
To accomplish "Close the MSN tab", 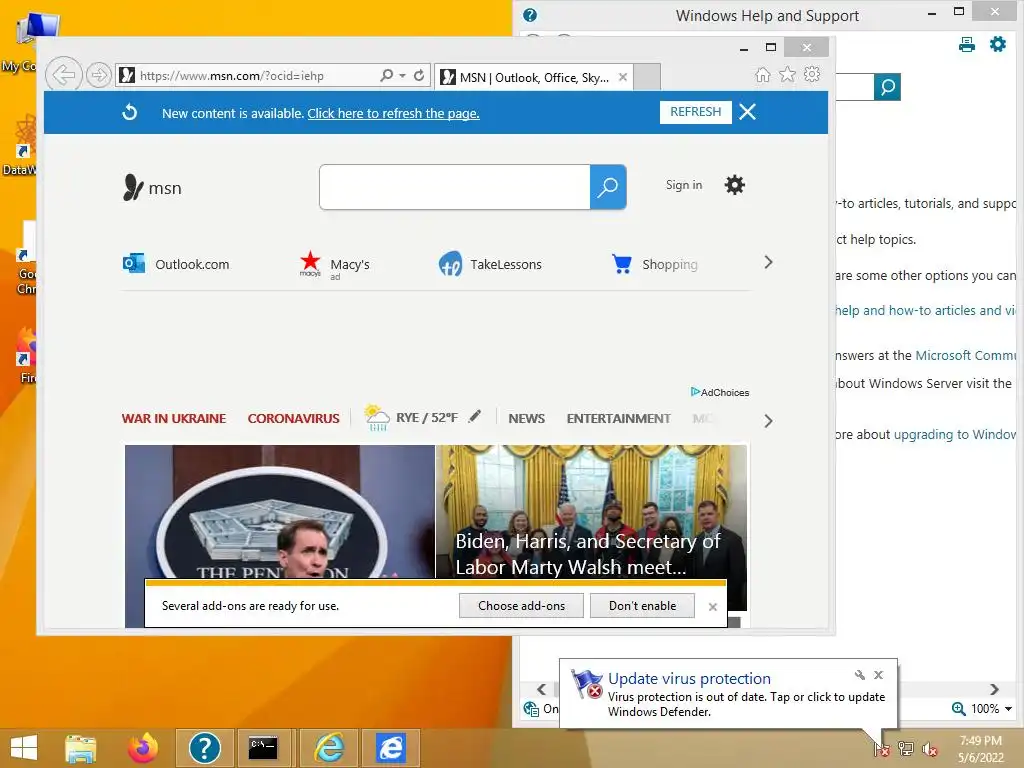I will (x=623, y=77).
